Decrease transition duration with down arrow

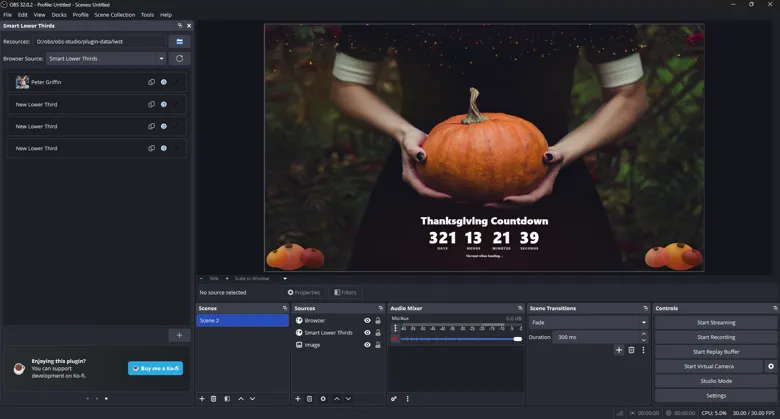[644, 340]
